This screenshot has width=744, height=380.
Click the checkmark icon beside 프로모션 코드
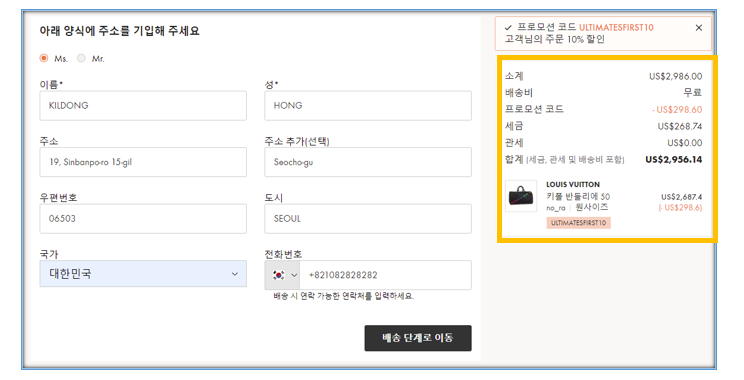pyautogui.click(x=508, y=28)
